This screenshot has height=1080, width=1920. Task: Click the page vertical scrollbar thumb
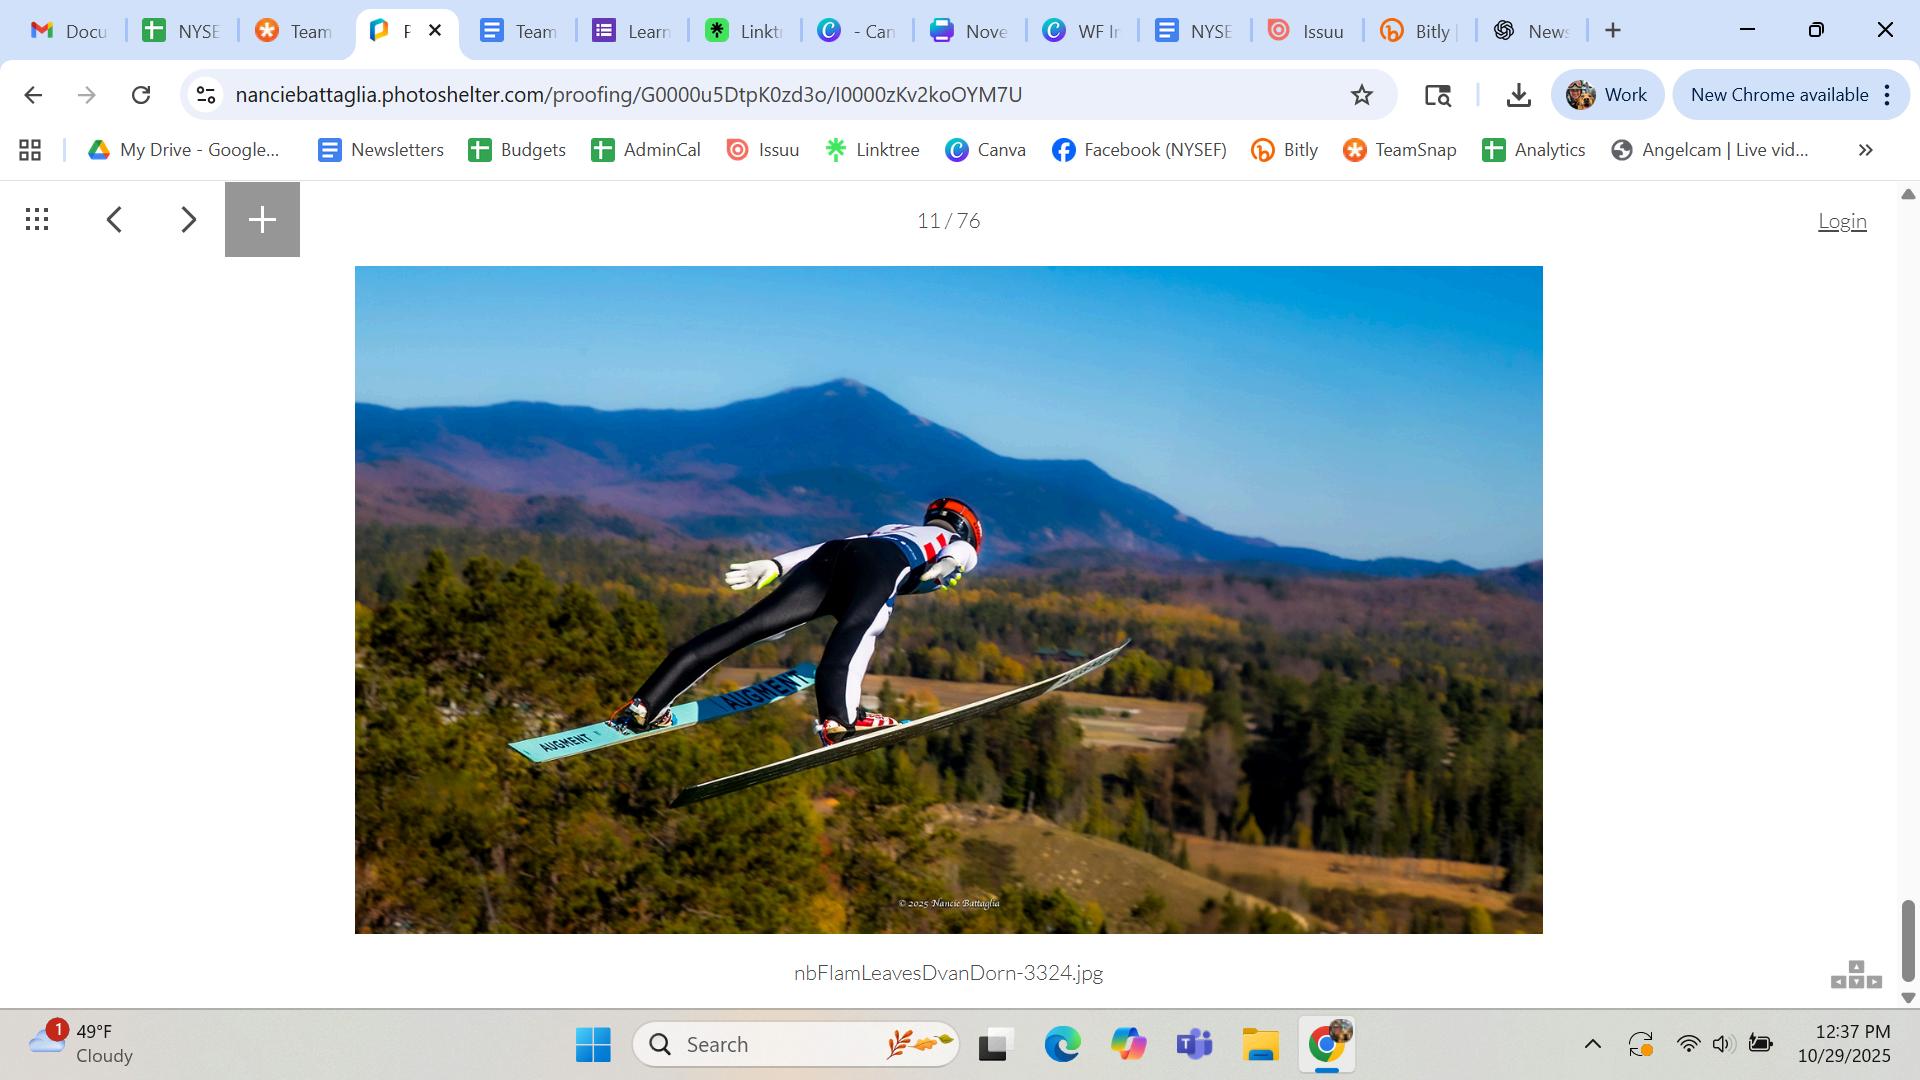point(1907,940)
